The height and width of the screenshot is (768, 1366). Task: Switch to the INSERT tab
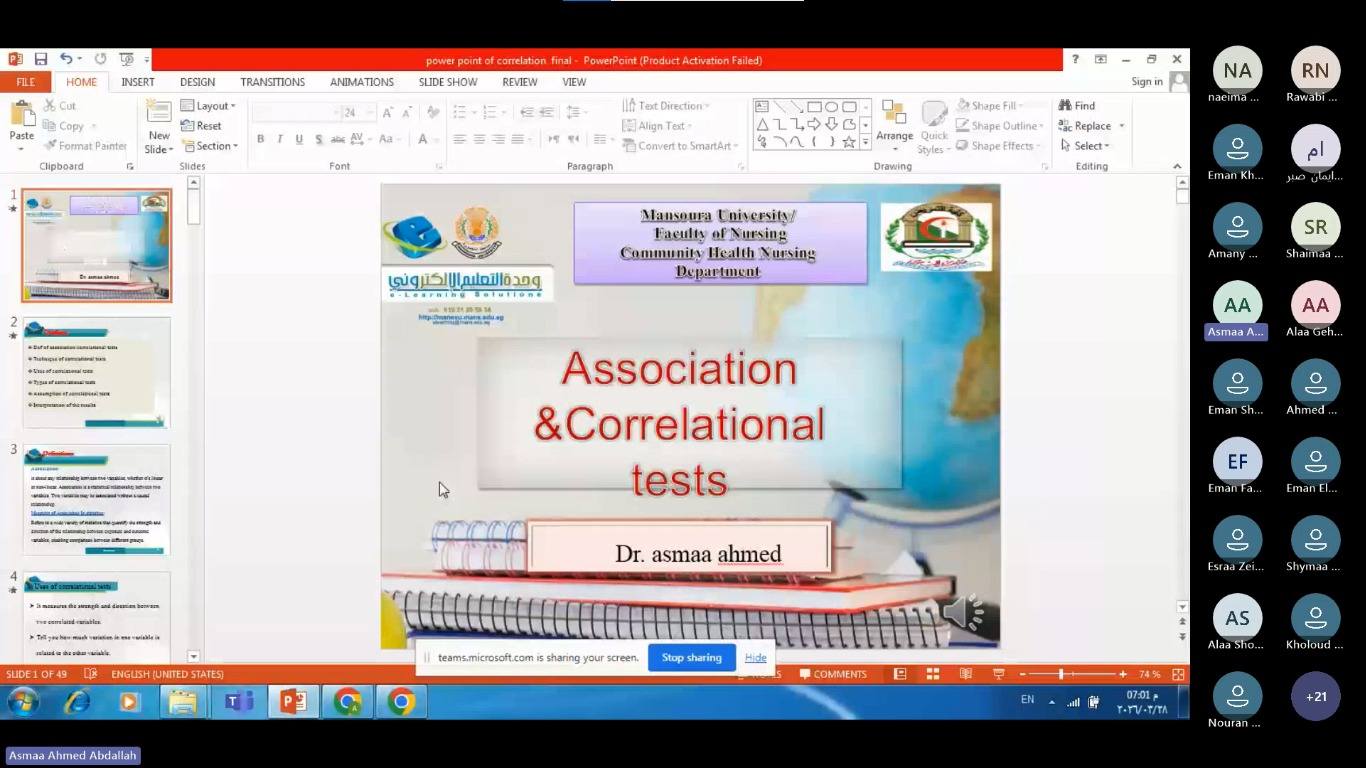pyautogui.click(x=138, y=82)
